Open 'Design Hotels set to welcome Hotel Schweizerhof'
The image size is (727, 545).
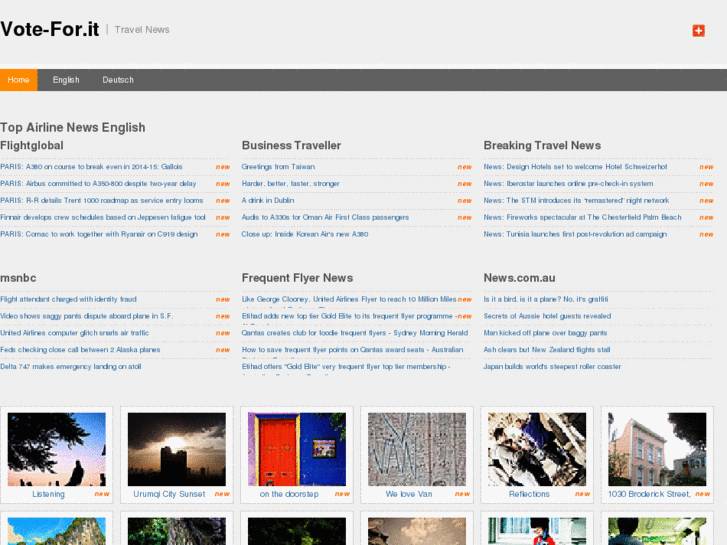(575, 167)
